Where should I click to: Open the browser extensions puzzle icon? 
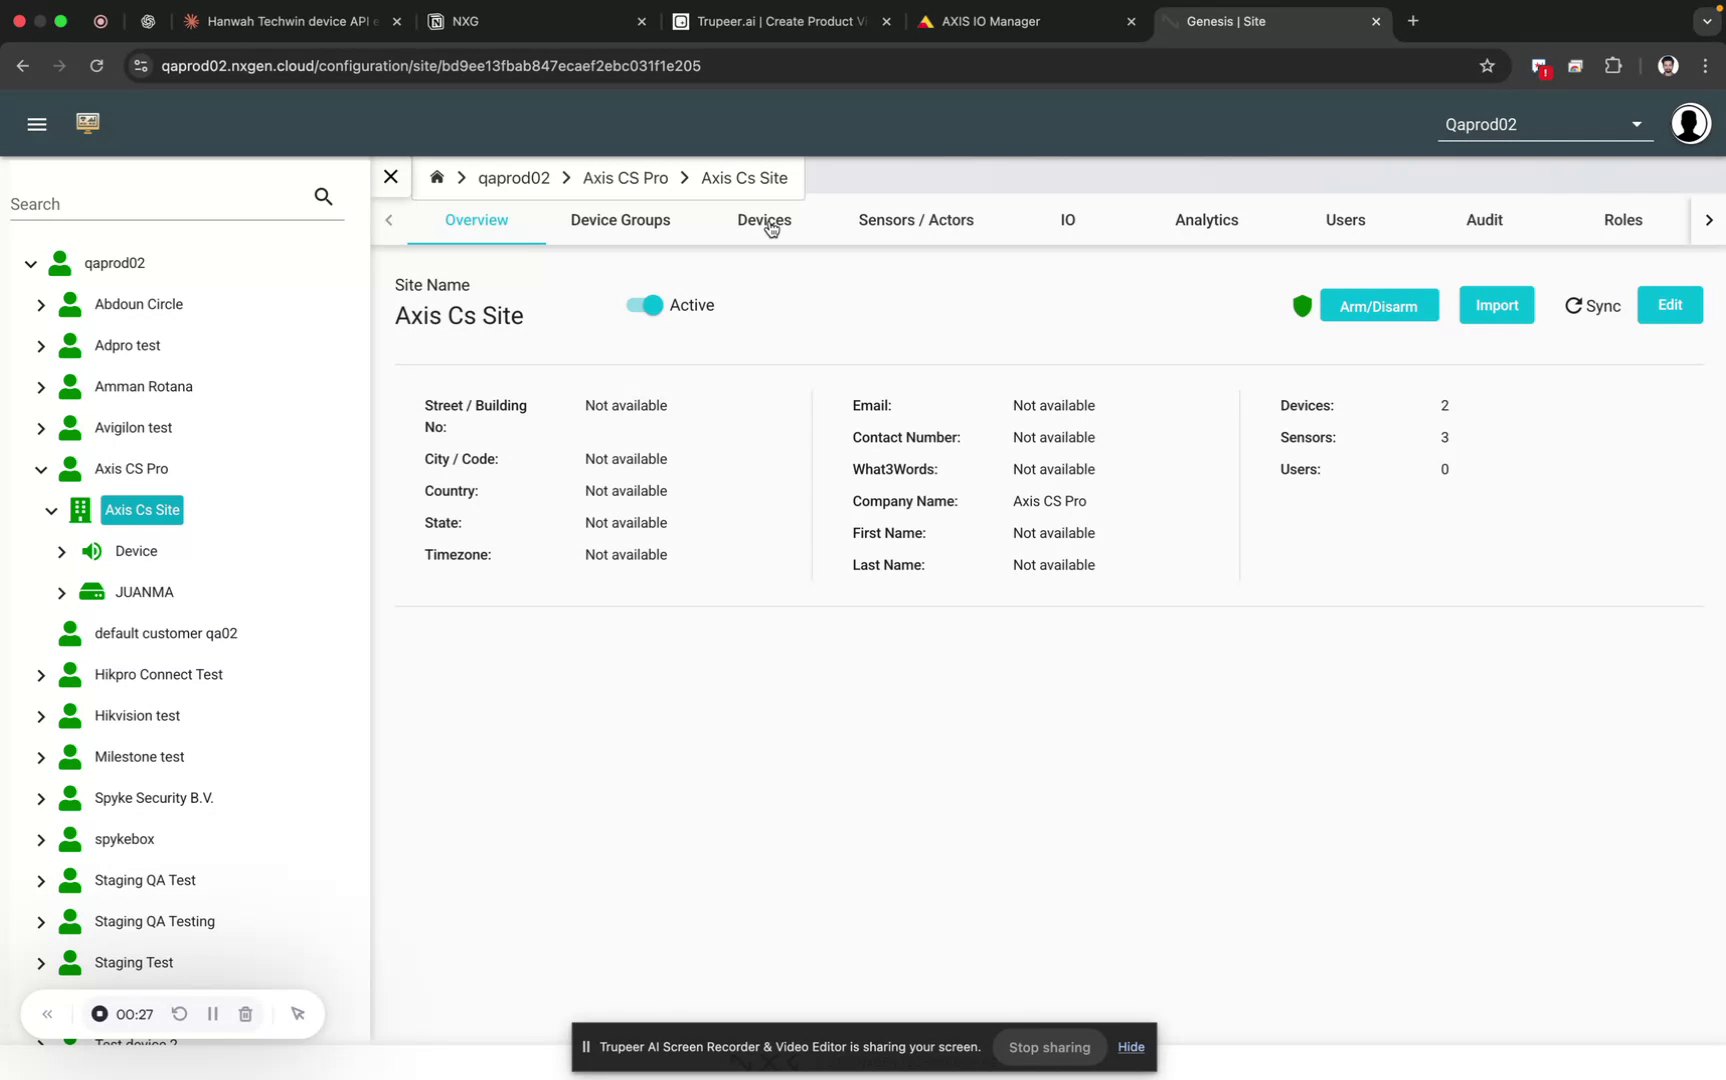1613,66
